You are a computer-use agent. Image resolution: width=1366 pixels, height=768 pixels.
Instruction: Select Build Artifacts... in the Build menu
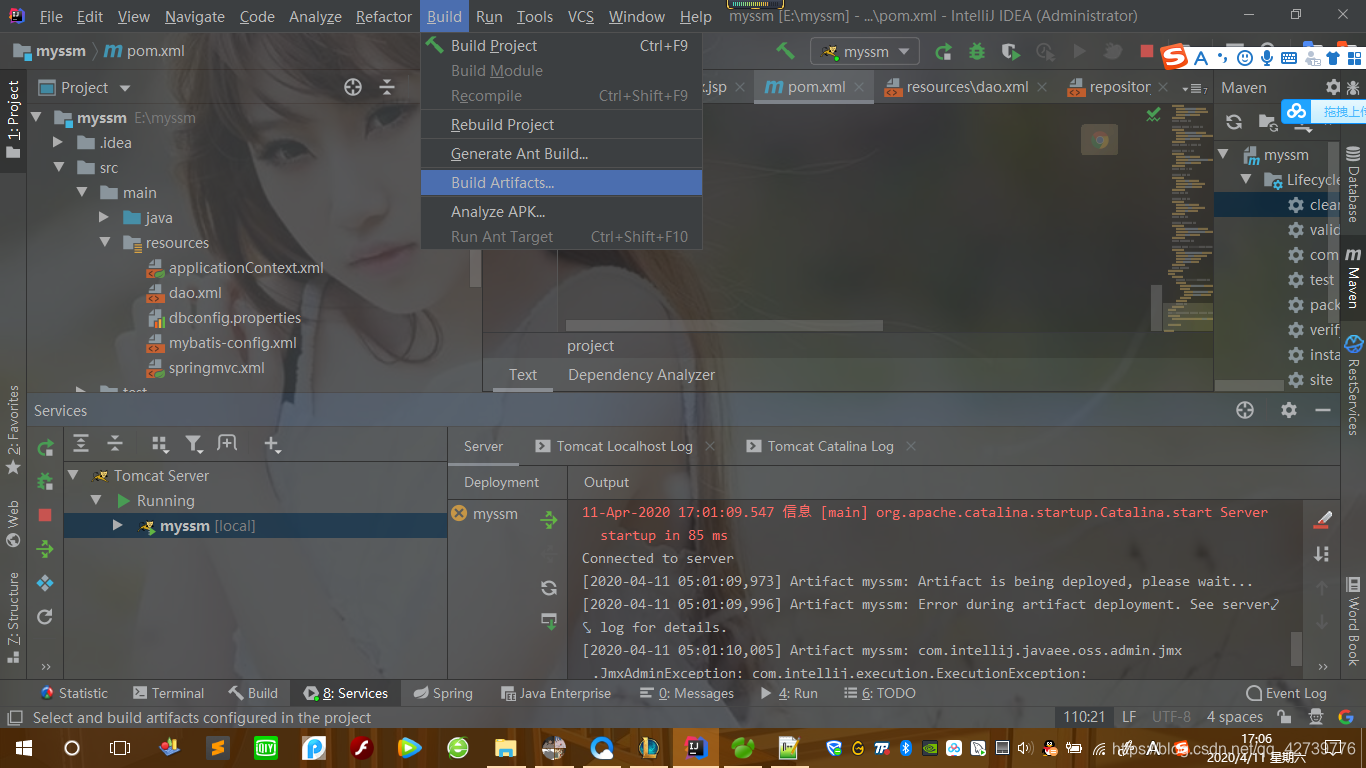tap(562, 183)
